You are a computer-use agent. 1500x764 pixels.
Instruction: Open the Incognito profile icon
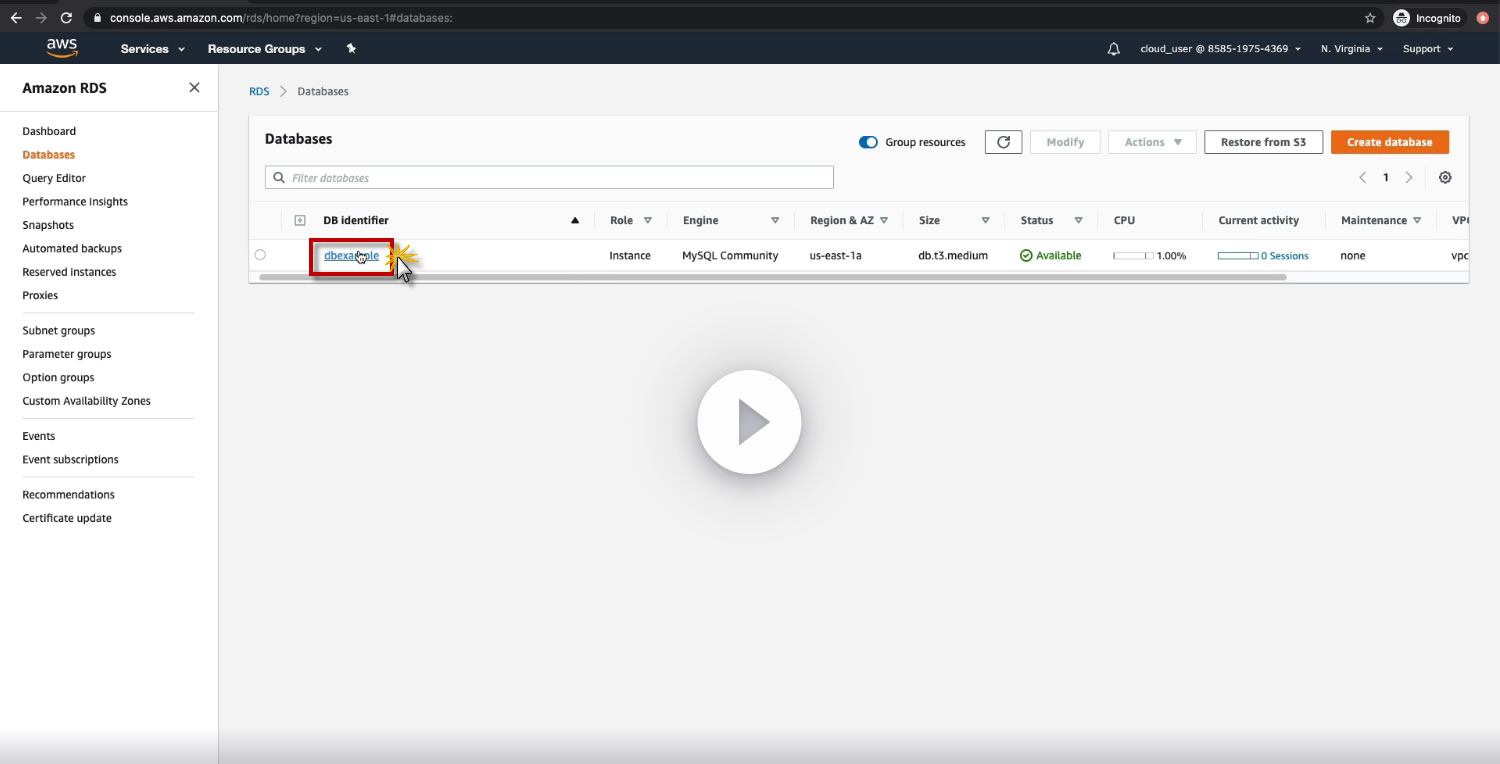tap(1402, 18)
